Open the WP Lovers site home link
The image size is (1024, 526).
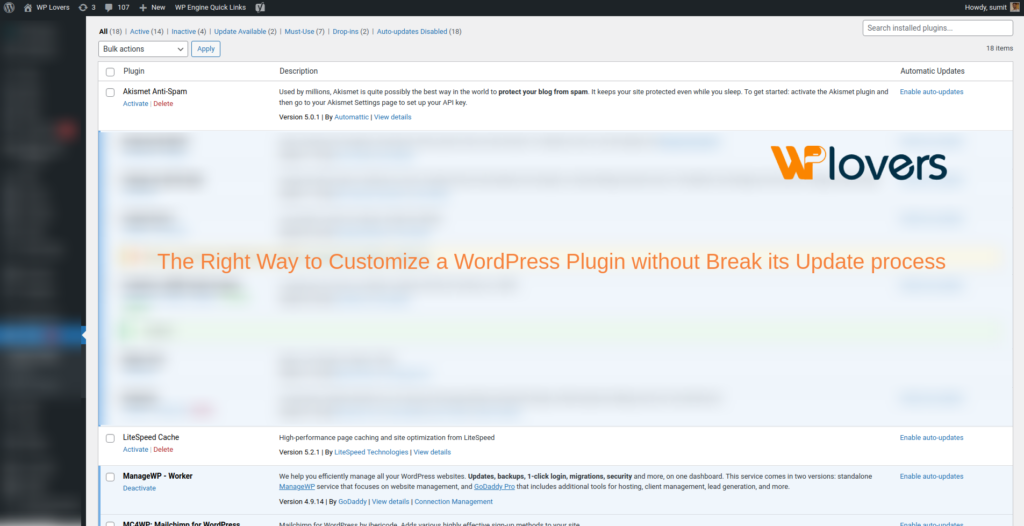(46, 7)
